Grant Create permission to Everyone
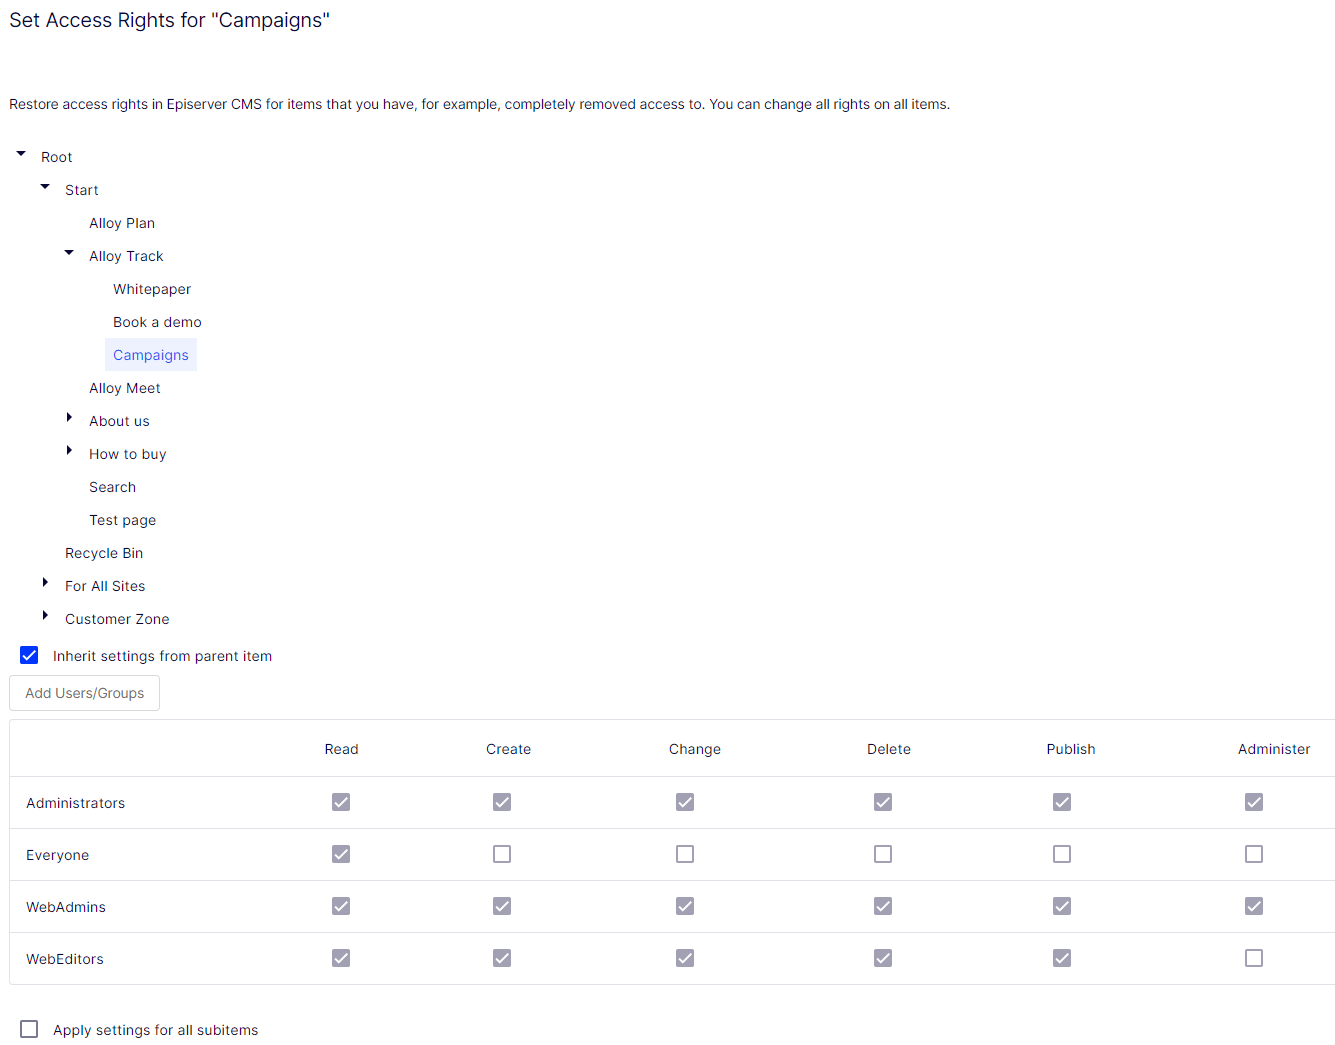1335x1045 pixels. [501, 854]
